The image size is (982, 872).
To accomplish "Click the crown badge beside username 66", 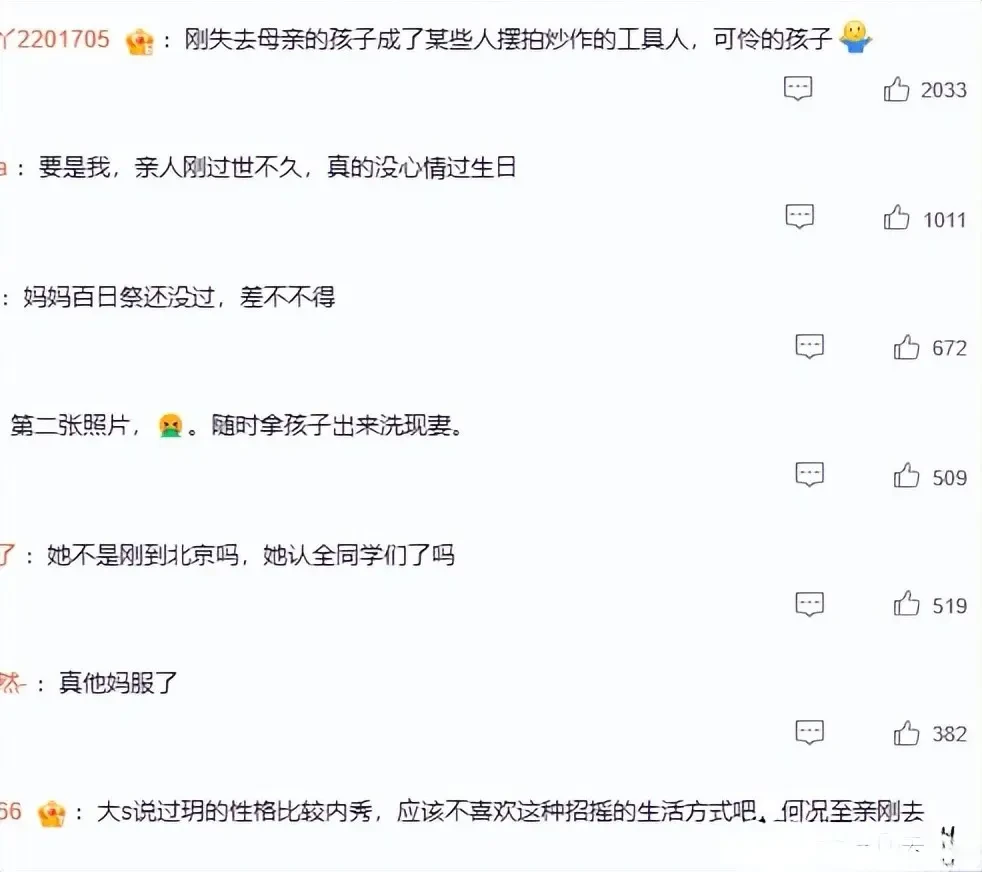I will pos(51,813).
